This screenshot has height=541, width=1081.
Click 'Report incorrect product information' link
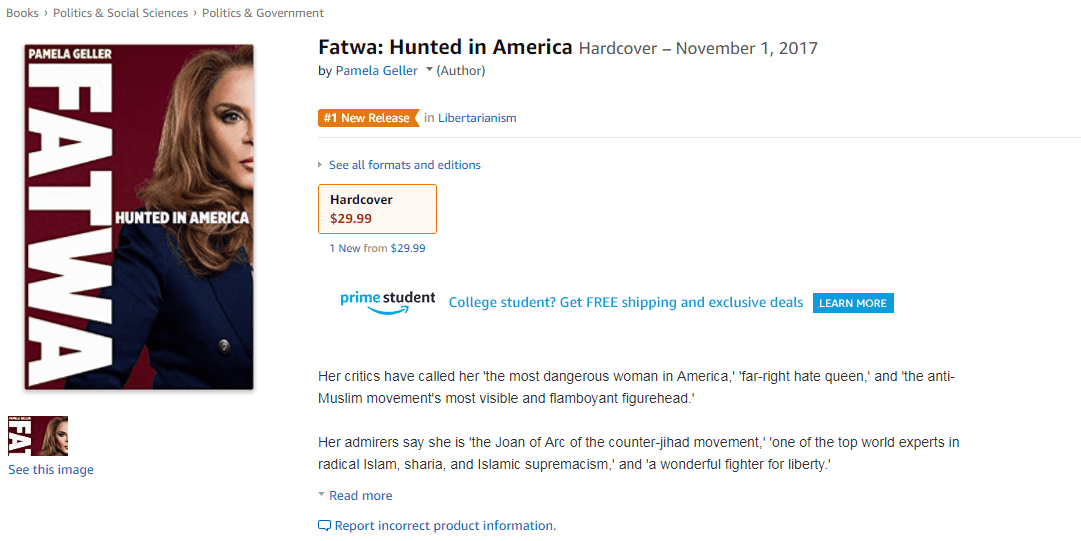click(444, 526)
